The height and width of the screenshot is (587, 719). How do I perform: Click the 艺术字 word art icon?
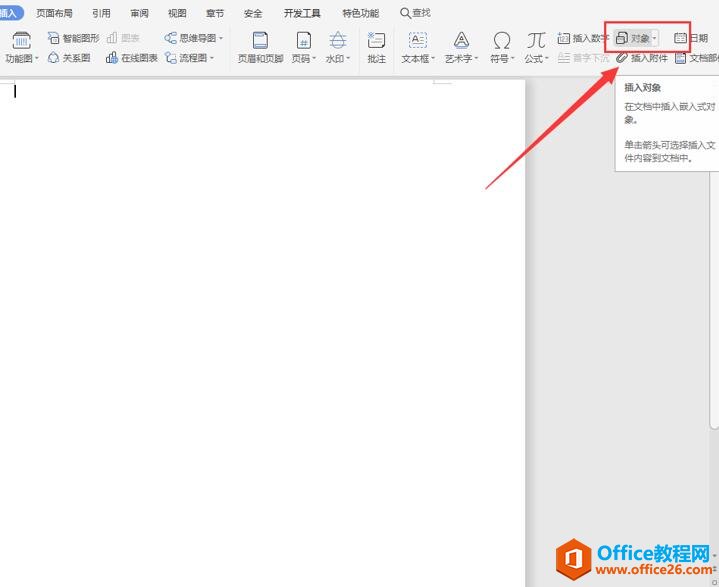[461, 41]
